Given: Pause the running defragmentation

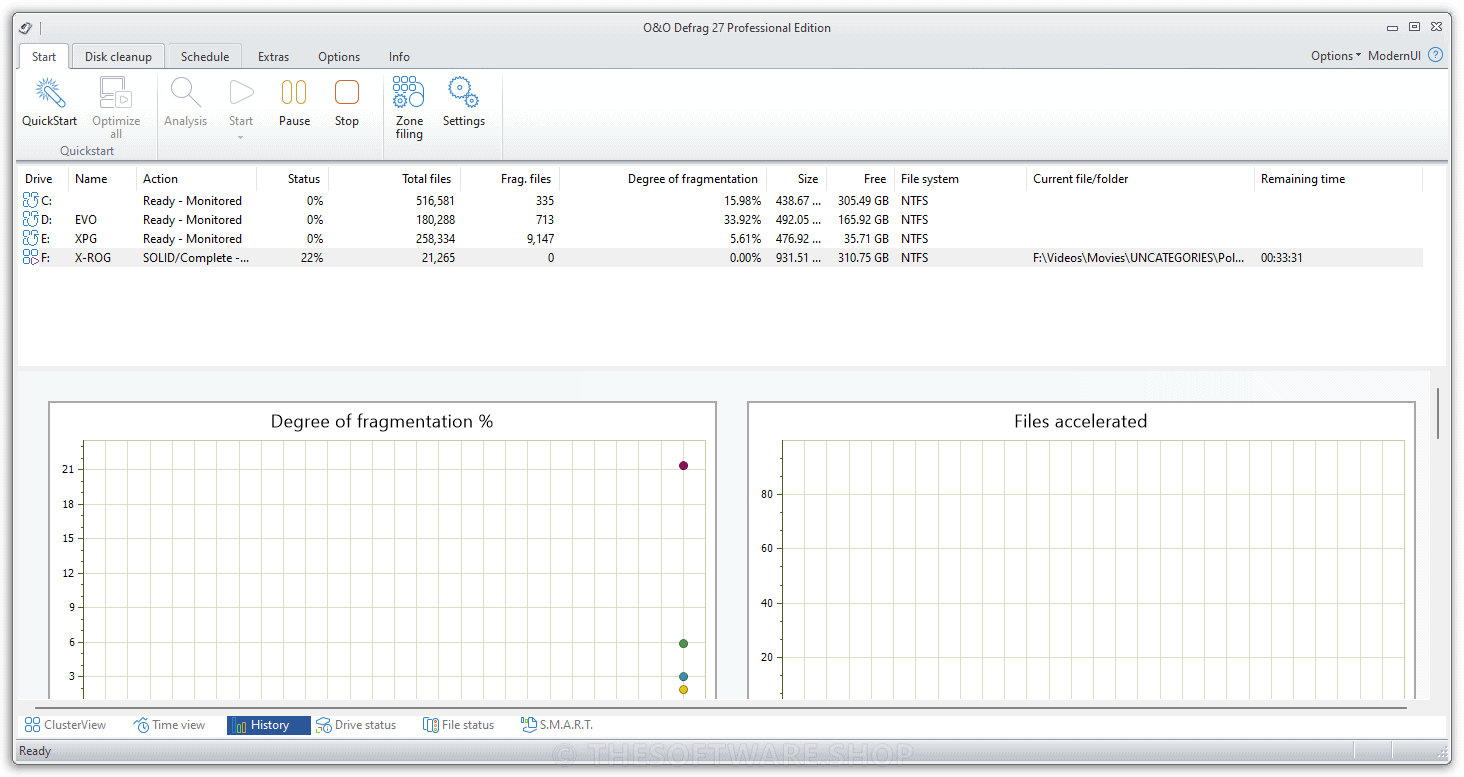Looking at the screenshot, I should click(x=294, y=93).
